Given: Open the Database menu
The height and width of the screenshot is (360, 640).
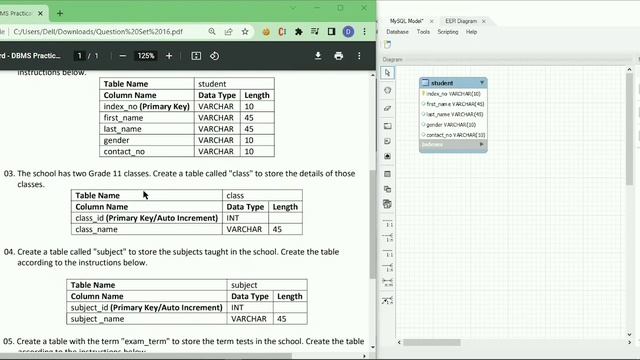Looking at the screenshot, I should pos(397,32).
